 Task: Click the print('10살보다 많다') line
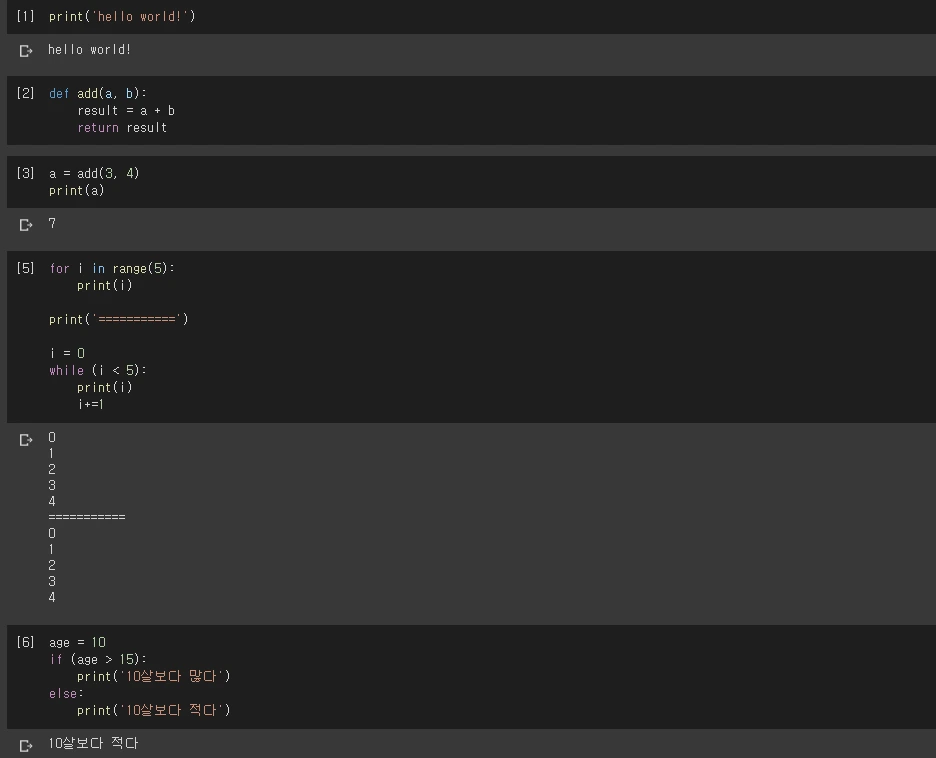153,676
